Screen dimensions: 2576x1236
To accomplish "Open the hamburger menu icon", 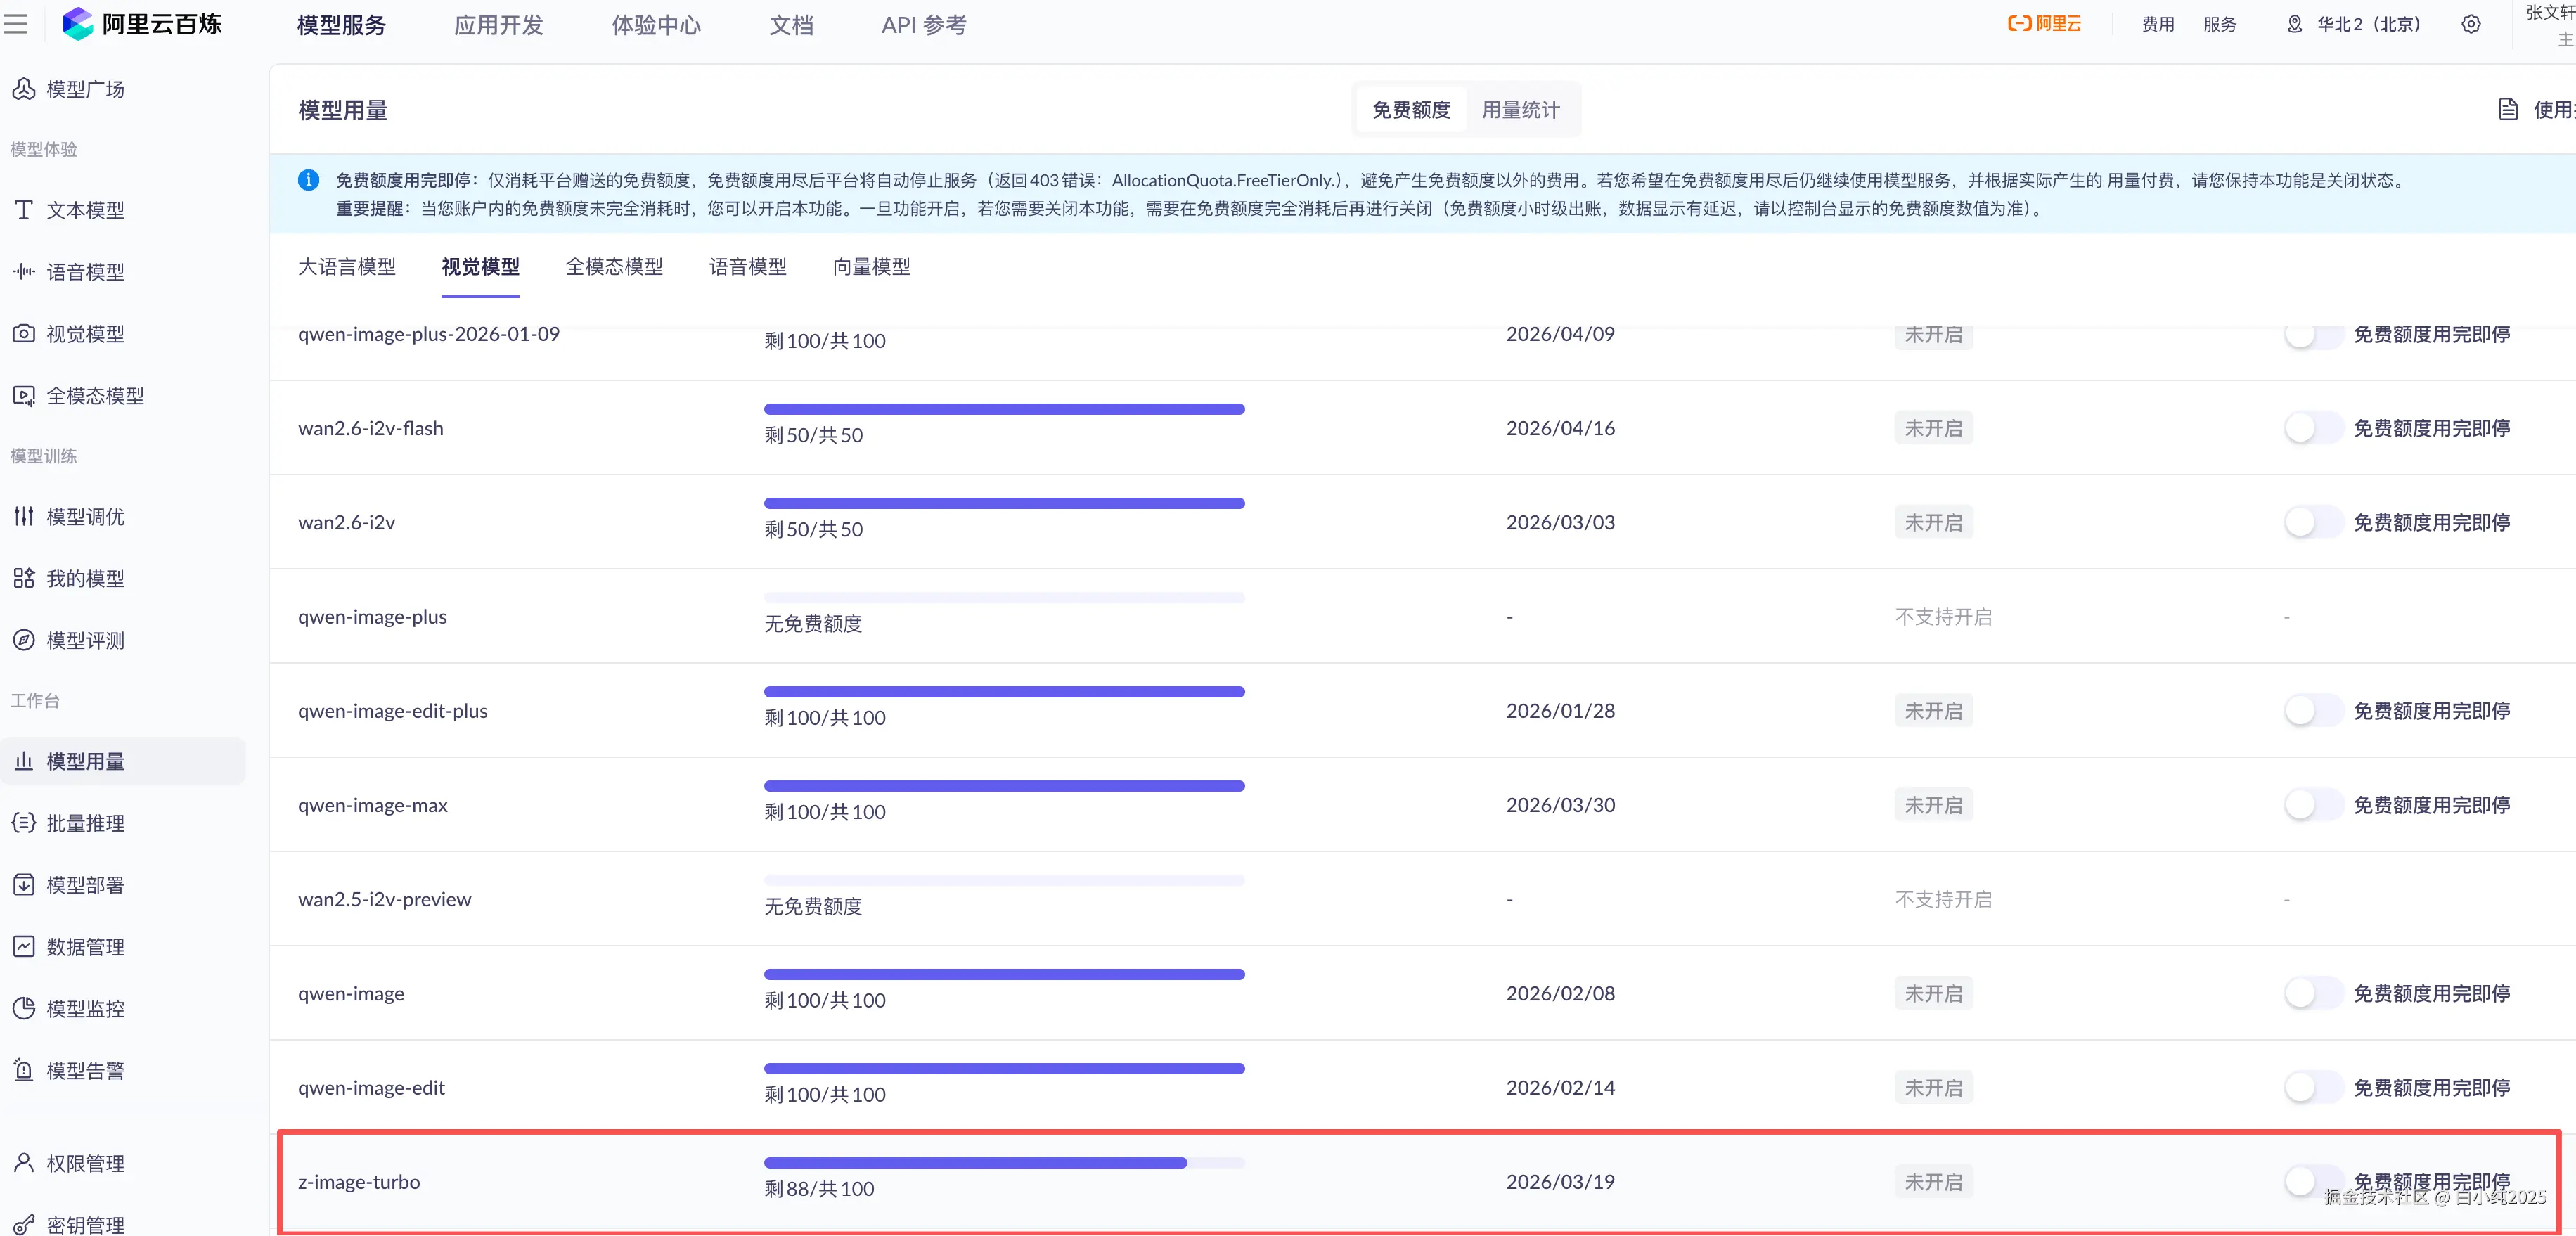I will [16, 24].
